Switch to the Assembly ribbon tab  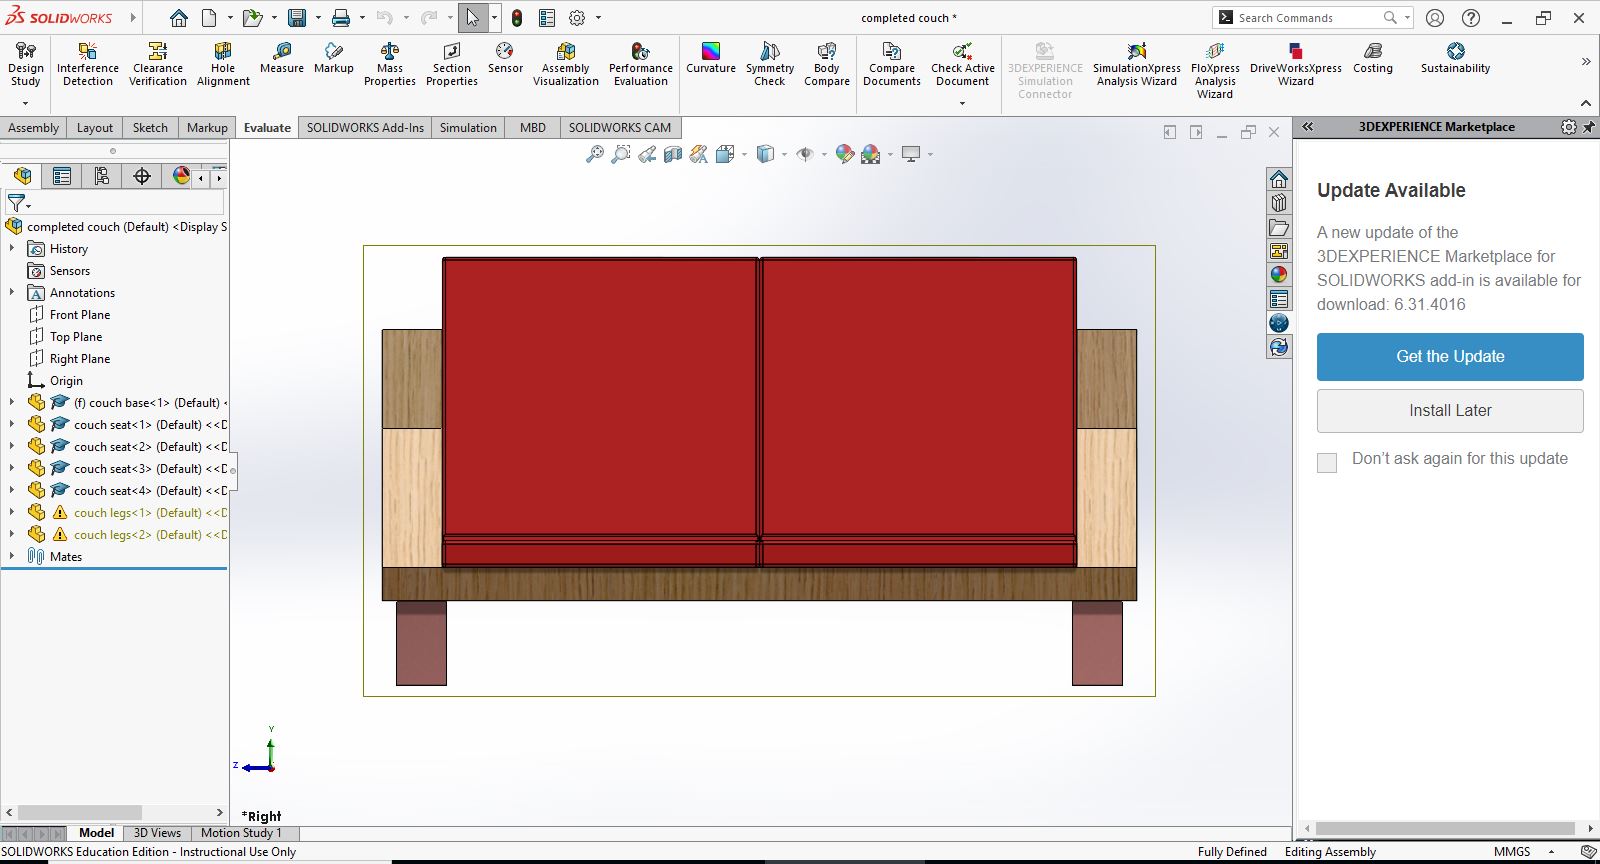pos(34,127)
